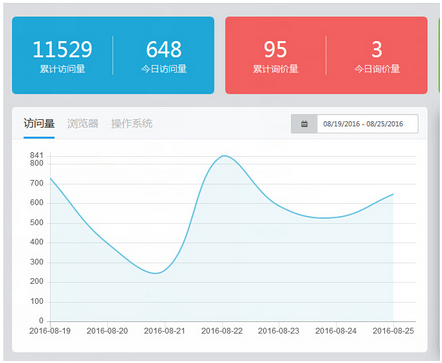Click the 累计询价量 label
This screenshot has width=442, height=363.
(275, 69)
